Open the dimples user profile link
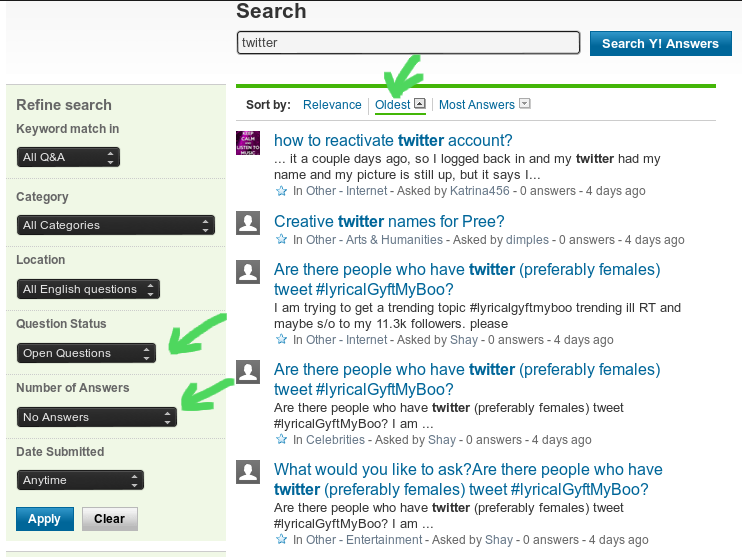742x557 pixels. [x=527, y=239]
